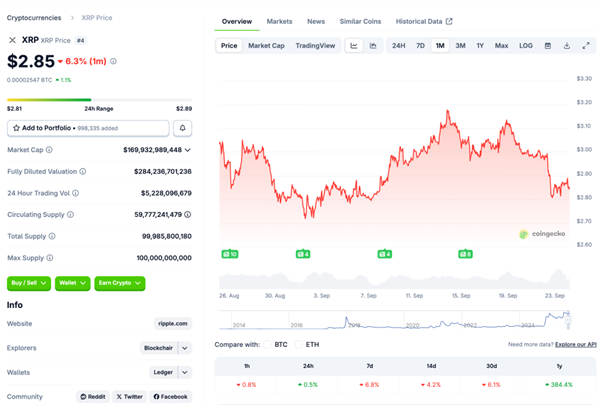The image size is (602, 405).
Task: Click the XRP logo icon
Action: (12, 40)
